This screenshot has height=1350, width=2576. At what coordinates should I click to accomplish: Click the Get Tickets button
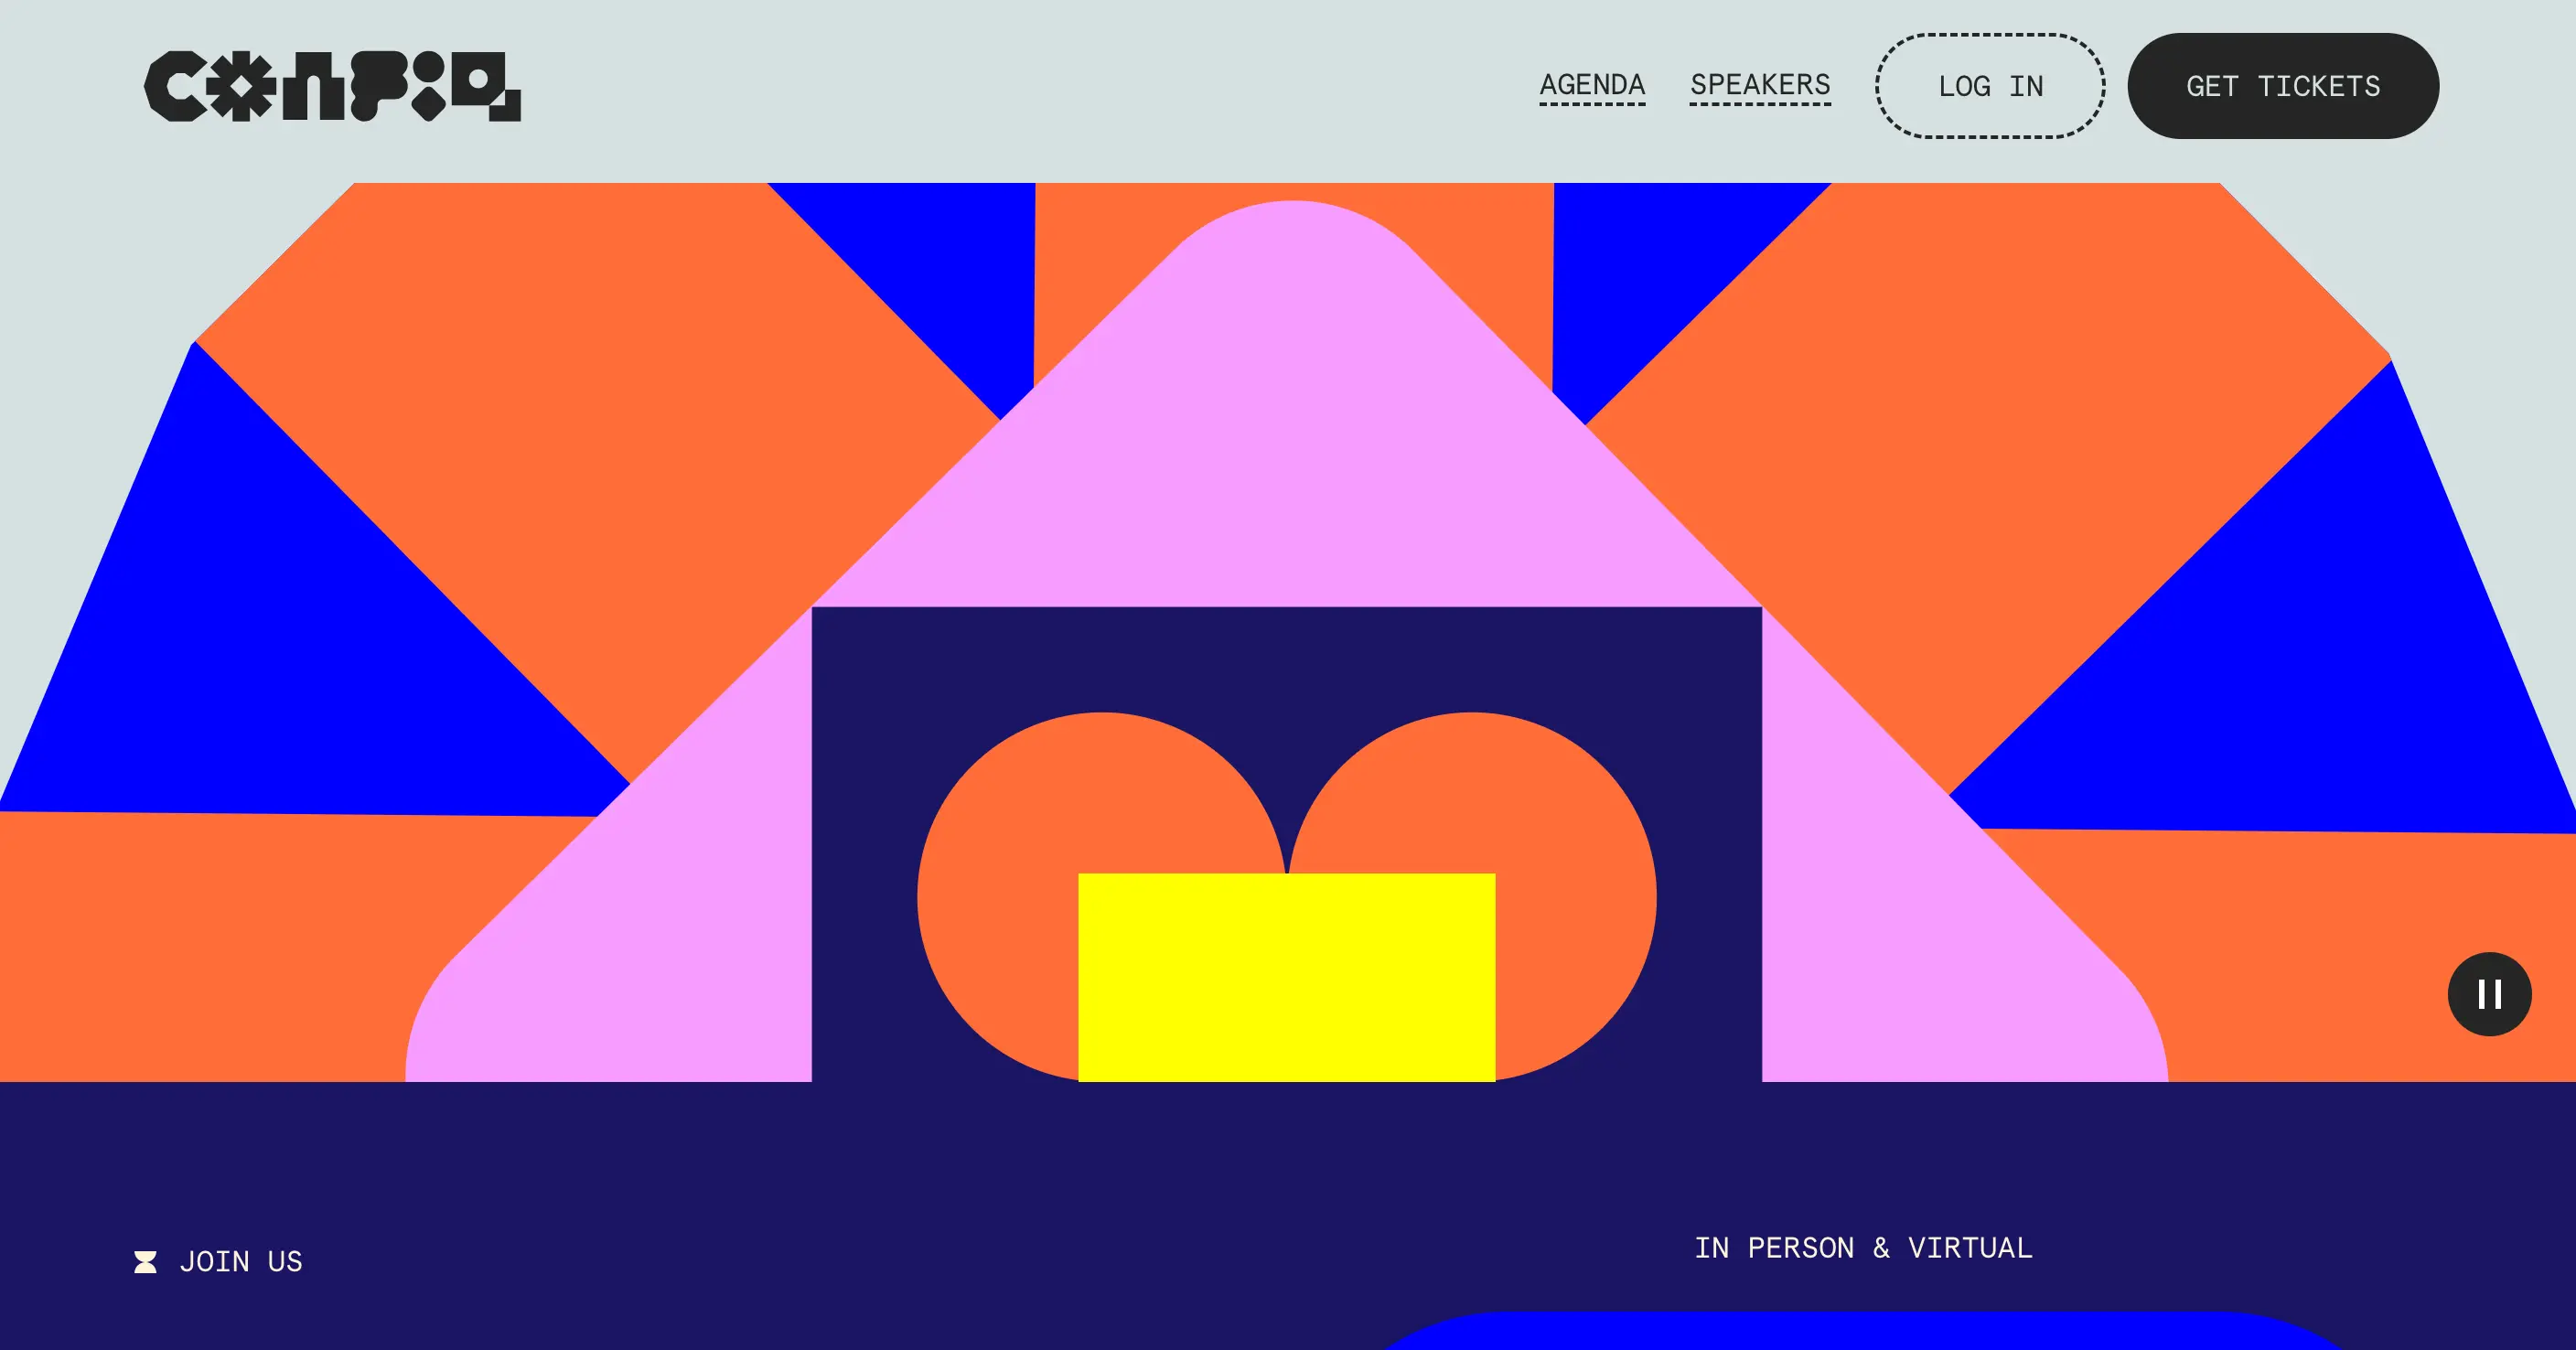click(x=2282, y=86)
